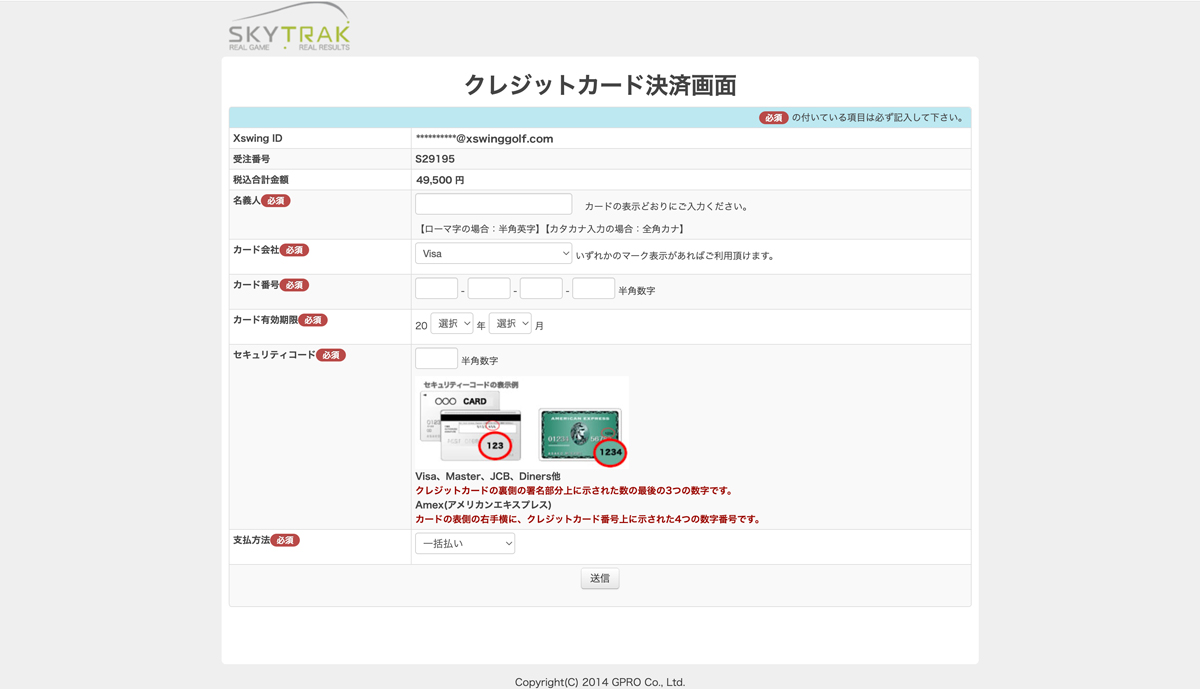Click the 必須 badge next to セキュリティコード
This screenshot has width=1200, height=689.
click(x=331, y=355)
